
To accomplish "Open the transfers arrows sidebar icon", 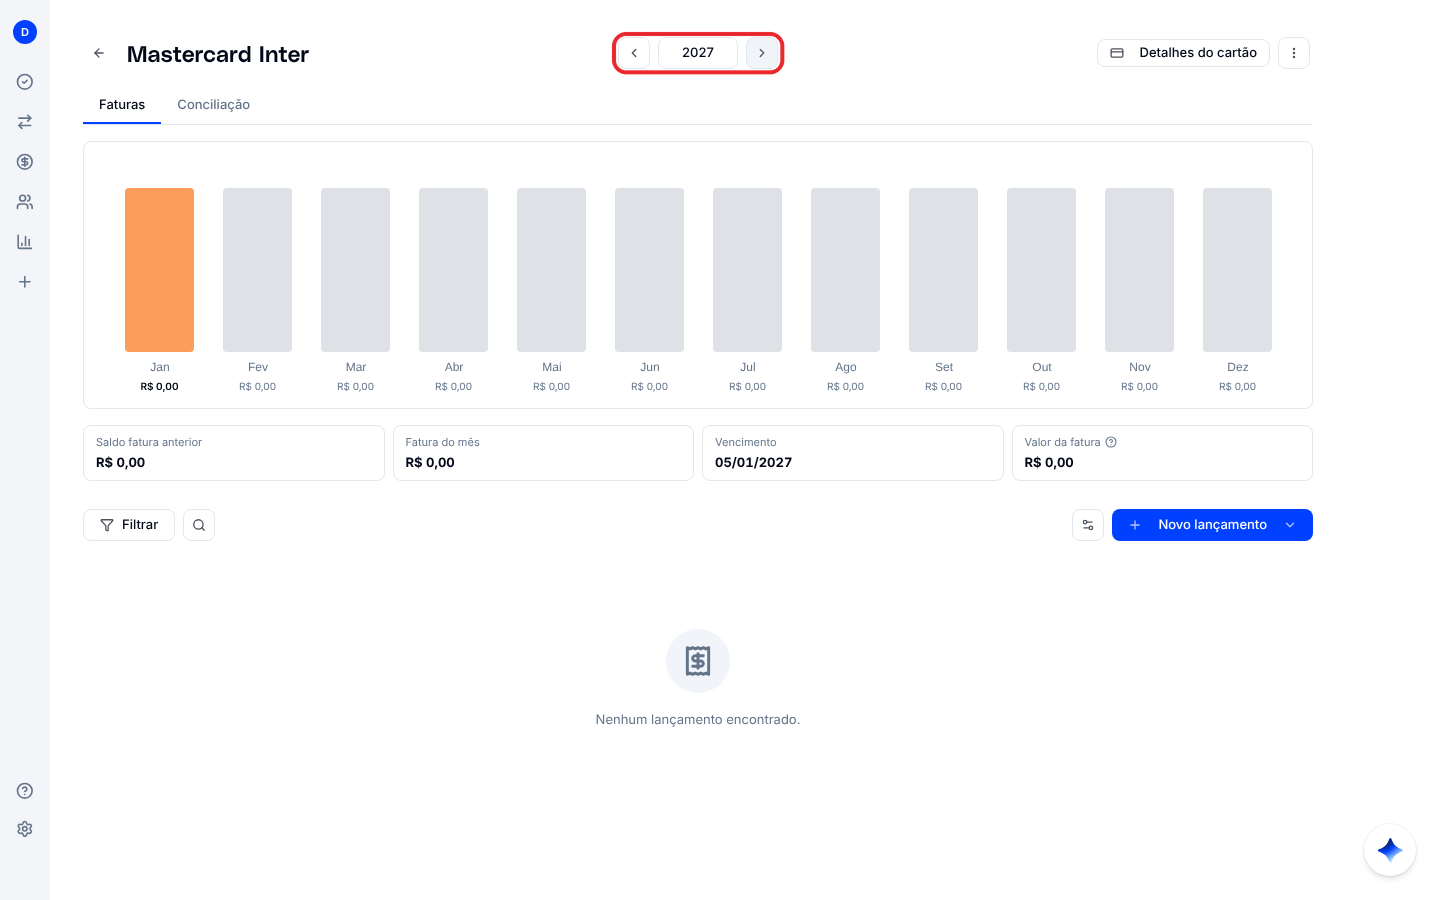I will coord(25,122).
